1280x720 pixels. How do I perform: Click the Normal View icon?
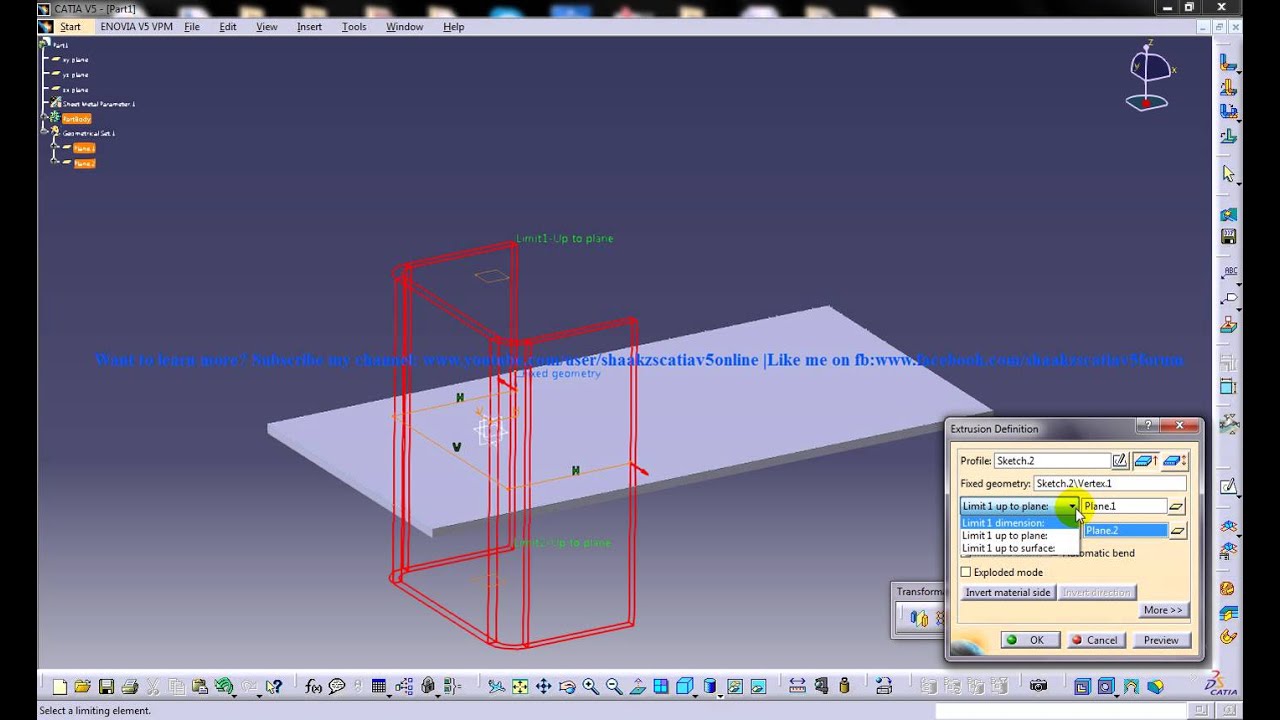(637, 686)
